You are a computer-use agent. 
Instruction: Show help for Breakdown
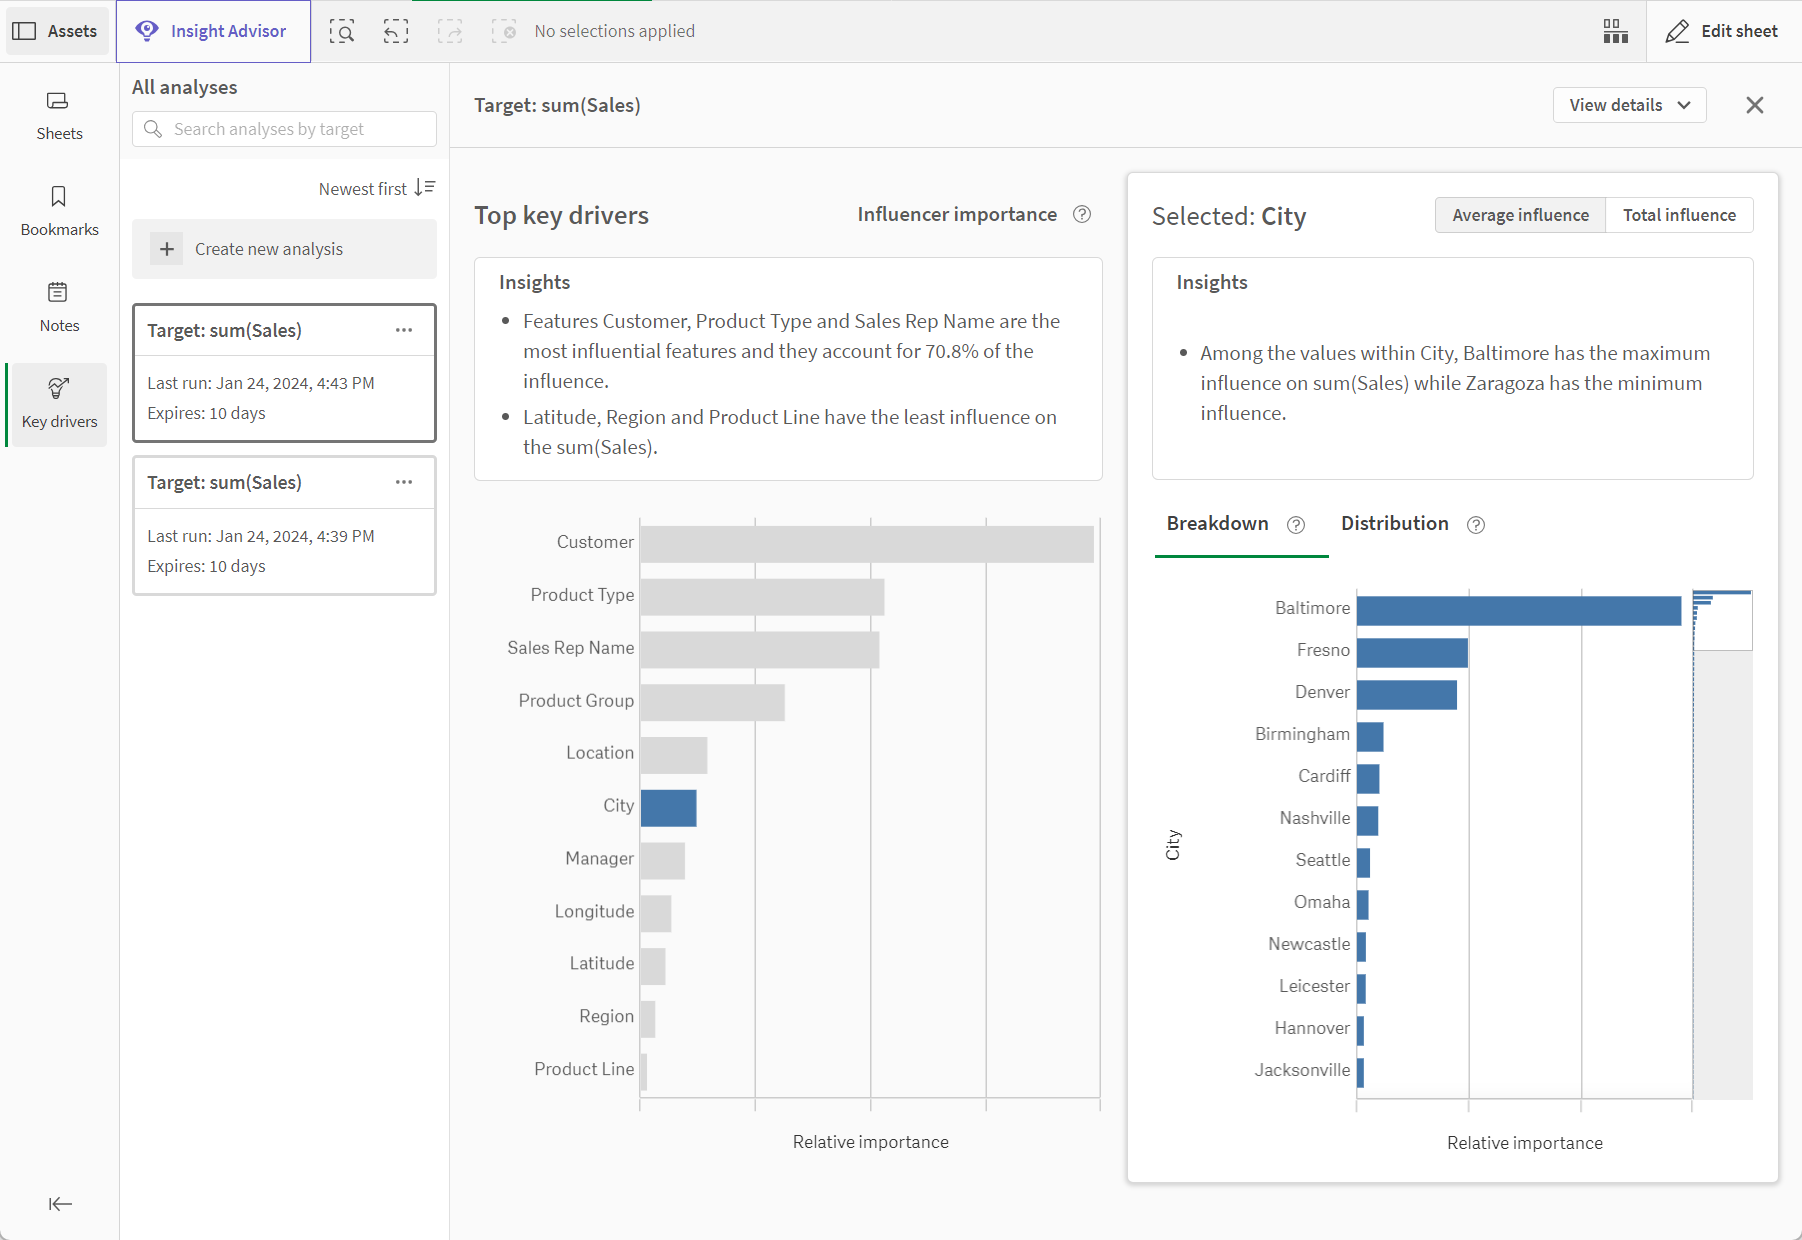click(1296, 525)
